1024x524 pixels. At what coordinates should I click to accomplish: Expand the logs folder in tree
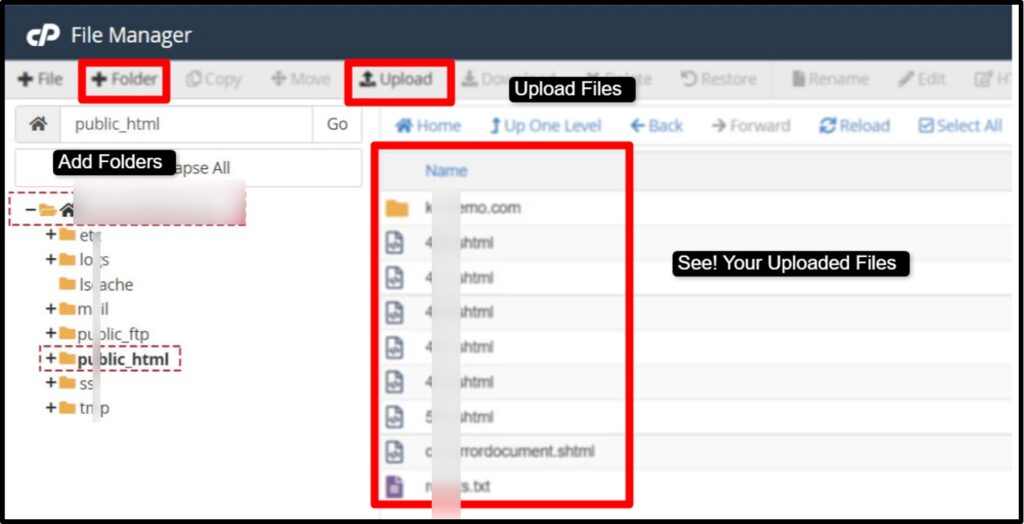pos(51,259)
